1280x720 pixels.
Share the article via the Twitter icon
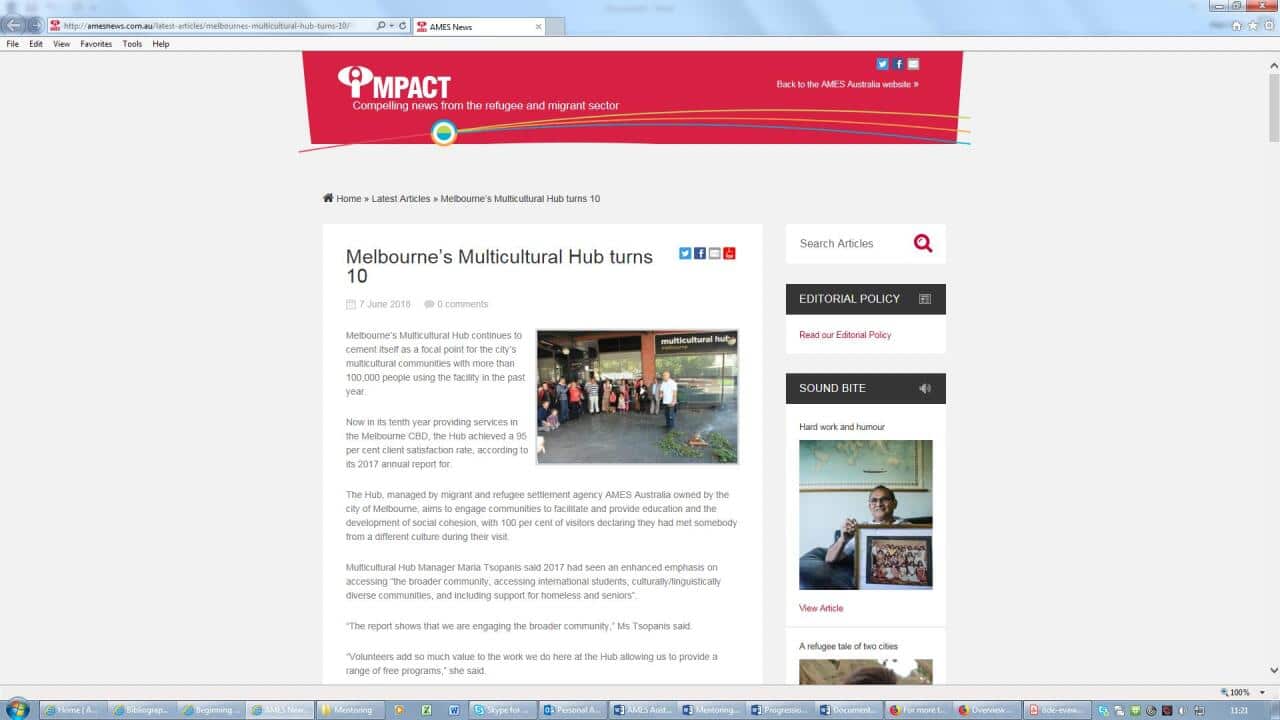tap(685, 253)
